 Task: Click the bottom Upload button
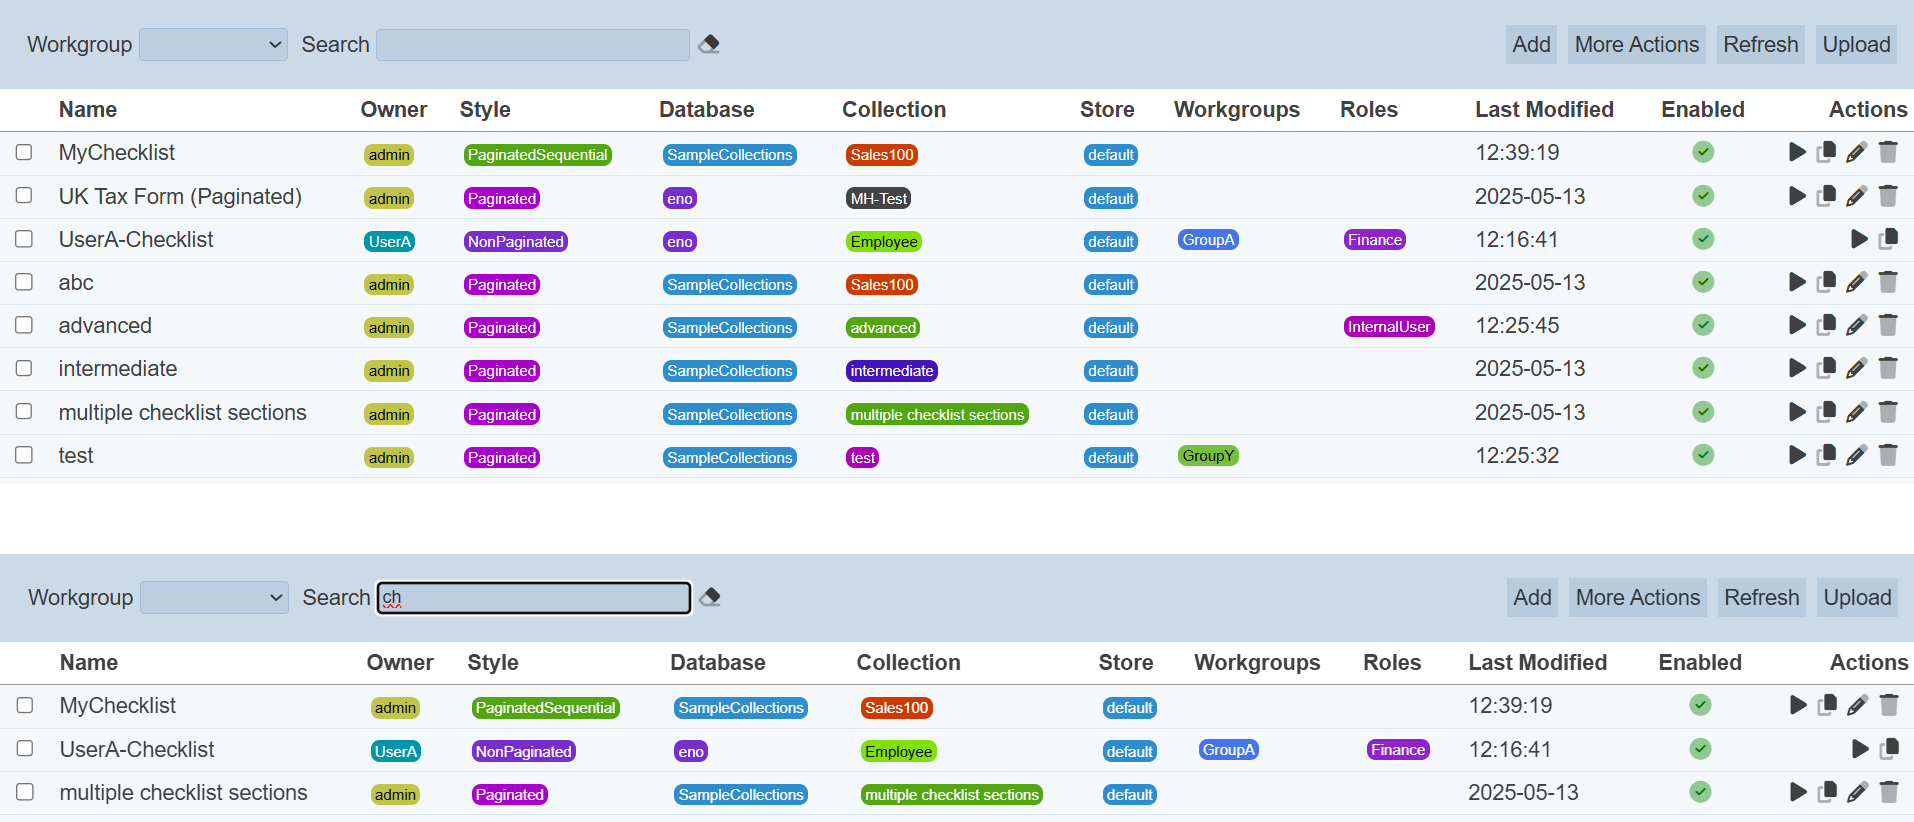click(x=1857, y=598)
